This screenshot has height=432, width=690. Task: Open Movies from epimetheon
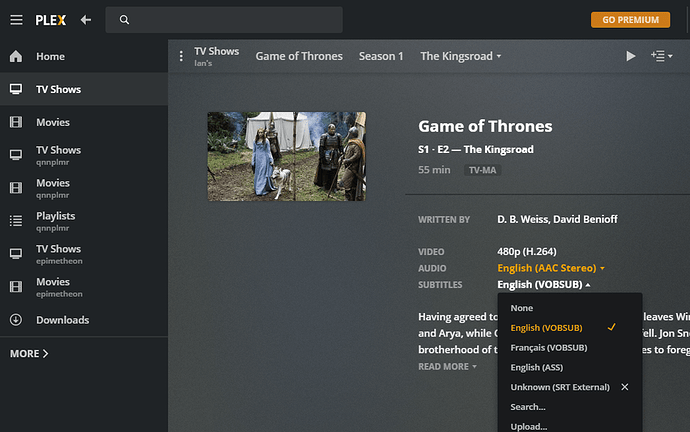tap(84, 287)
